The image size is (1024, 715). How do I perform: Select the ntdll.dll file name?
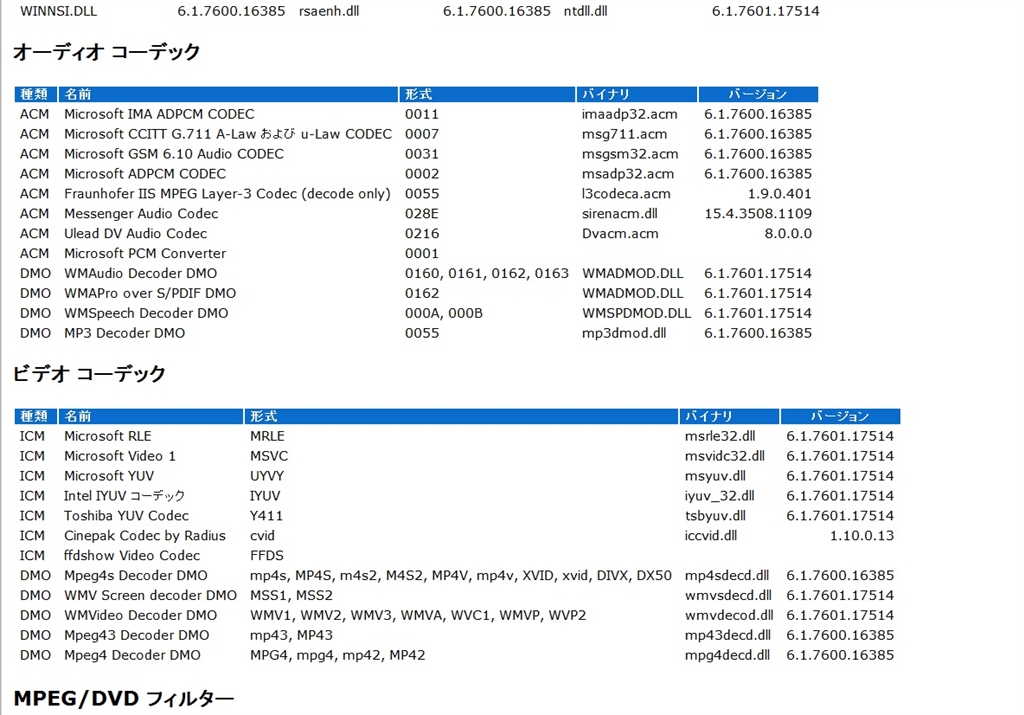pyautogui.click(x=585, y=11)
